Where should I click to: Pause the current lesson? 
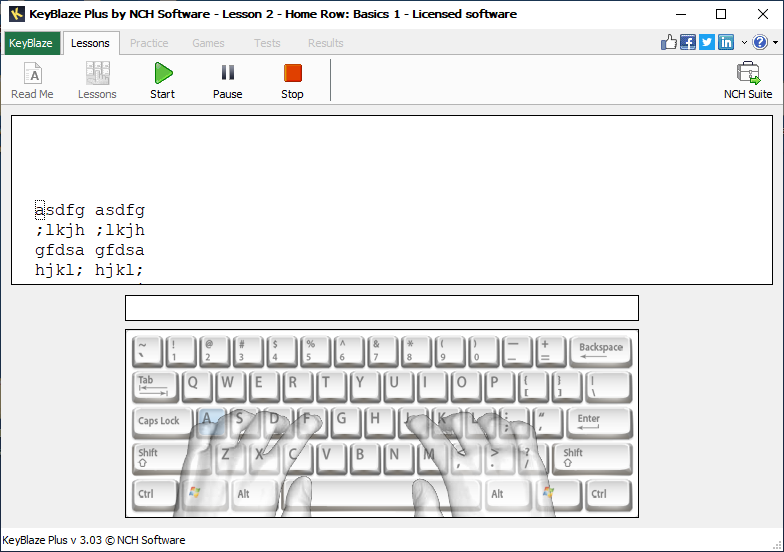point(228,80)
